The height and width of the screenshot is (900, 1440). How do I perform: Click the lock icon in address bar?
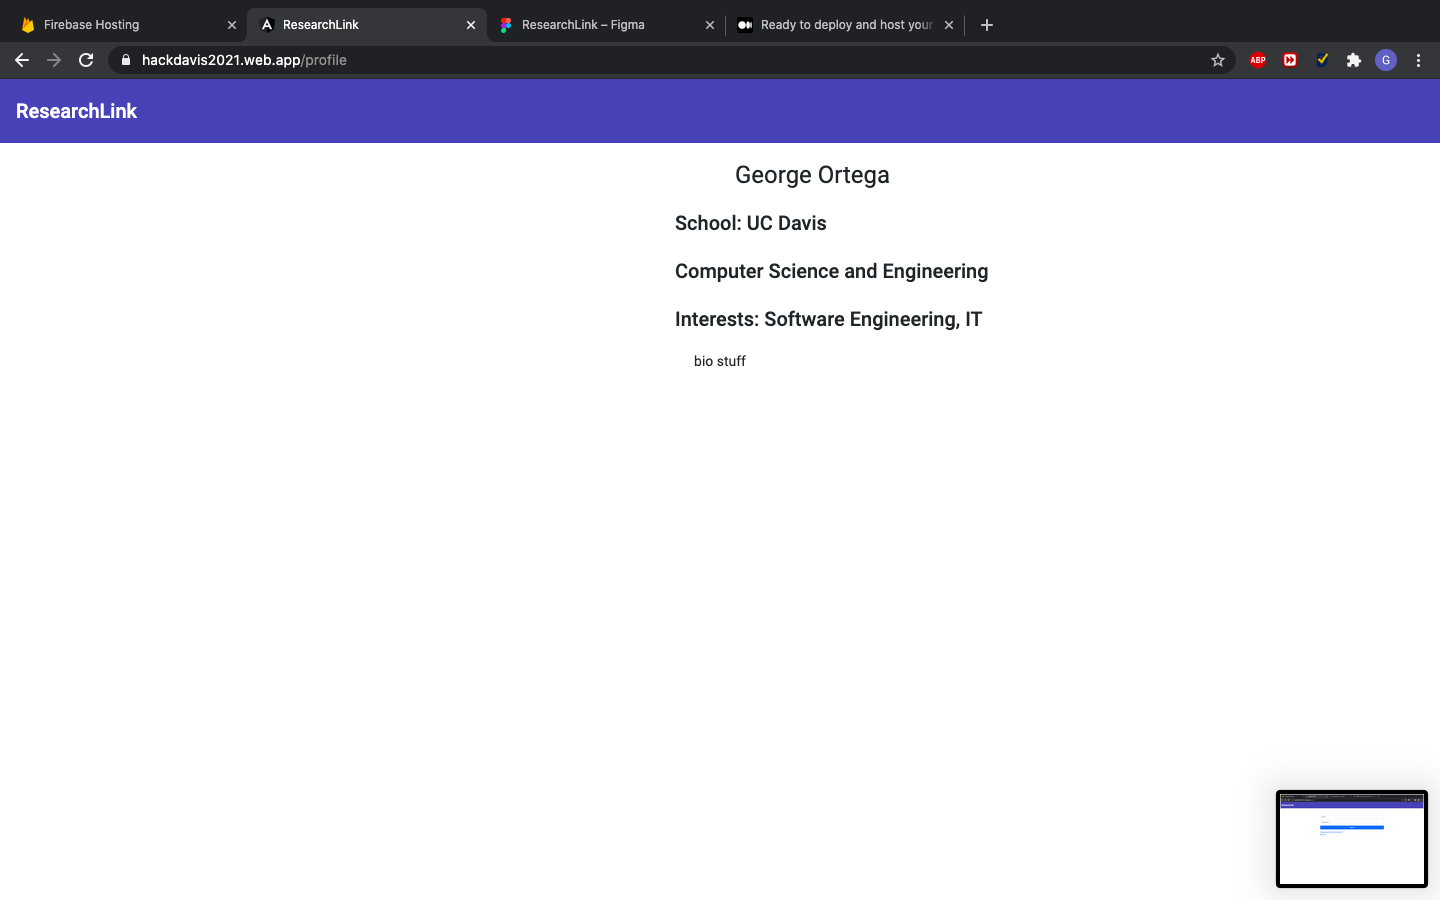click(x=126, y=60)
